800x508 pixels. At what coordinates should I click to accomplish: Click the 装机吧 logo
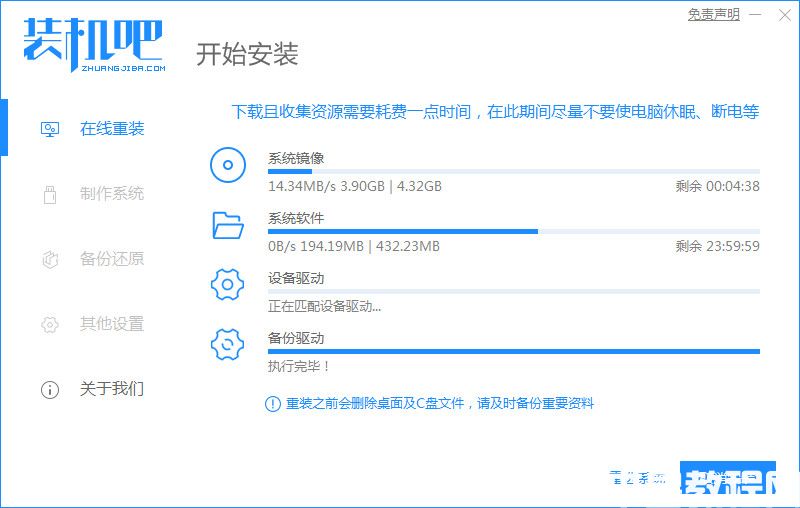[94, 45]
